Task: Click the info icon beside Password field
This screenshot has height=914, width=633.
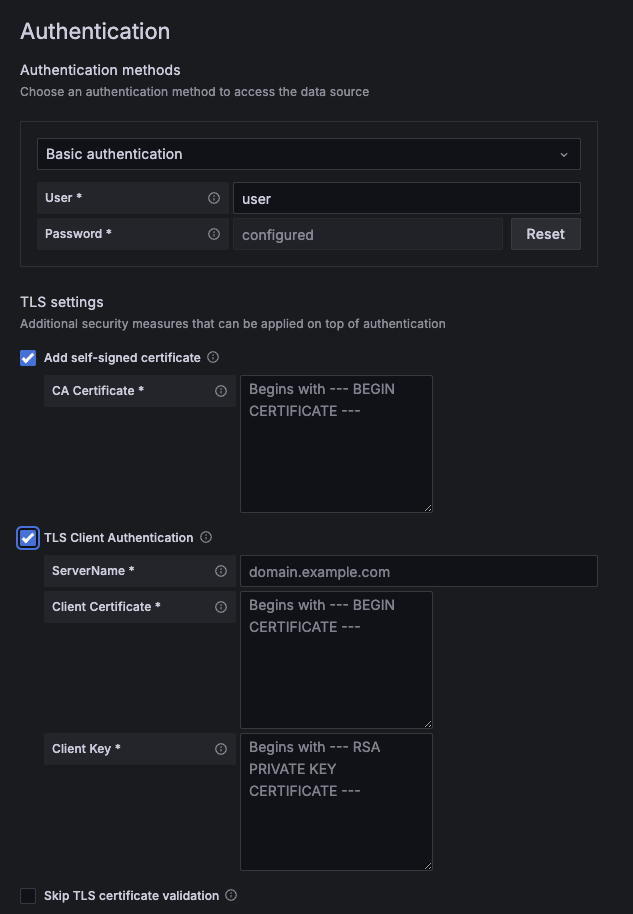Action: click(x=215, y=233)
